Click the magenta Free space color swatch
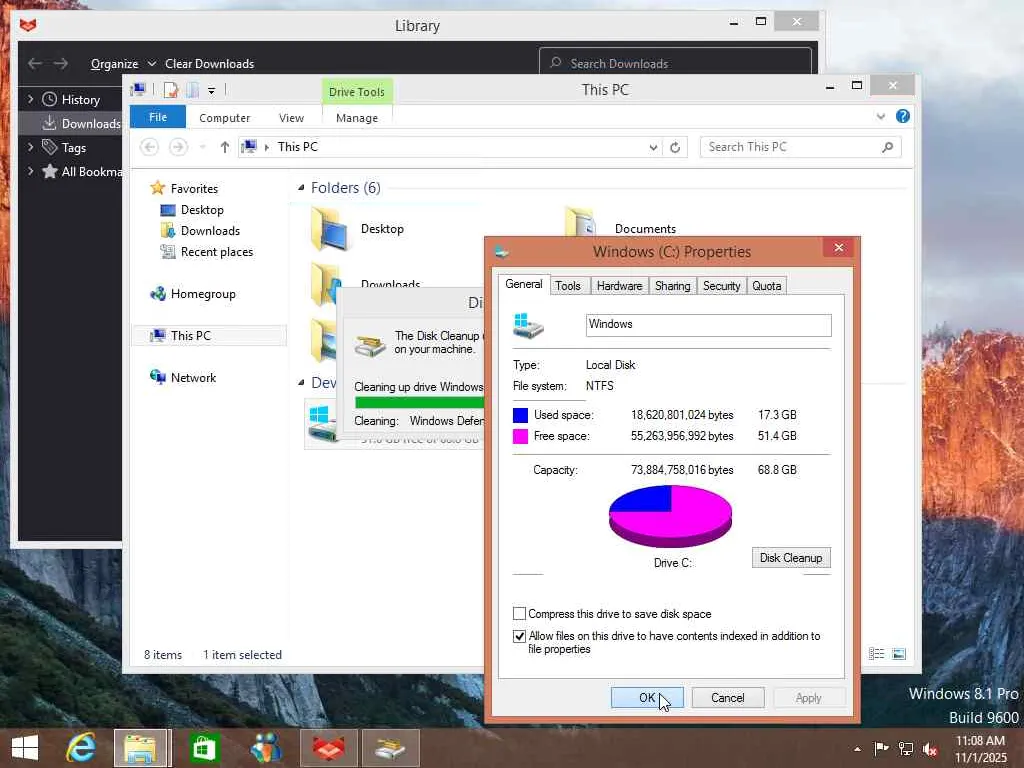The width and height of the screenshot is (1024, 768). 520,436
